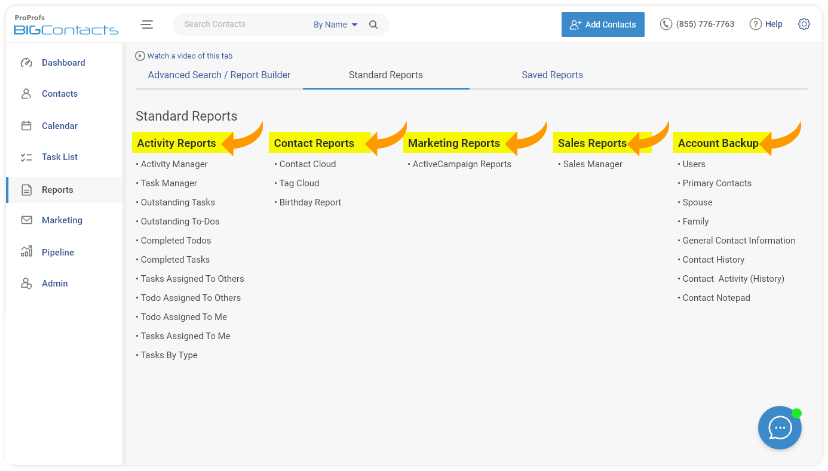The height and width of the screenshot is (471, 828).
Task: Open Todo Assigned To Others report
Action: click(x=190, y=298)
